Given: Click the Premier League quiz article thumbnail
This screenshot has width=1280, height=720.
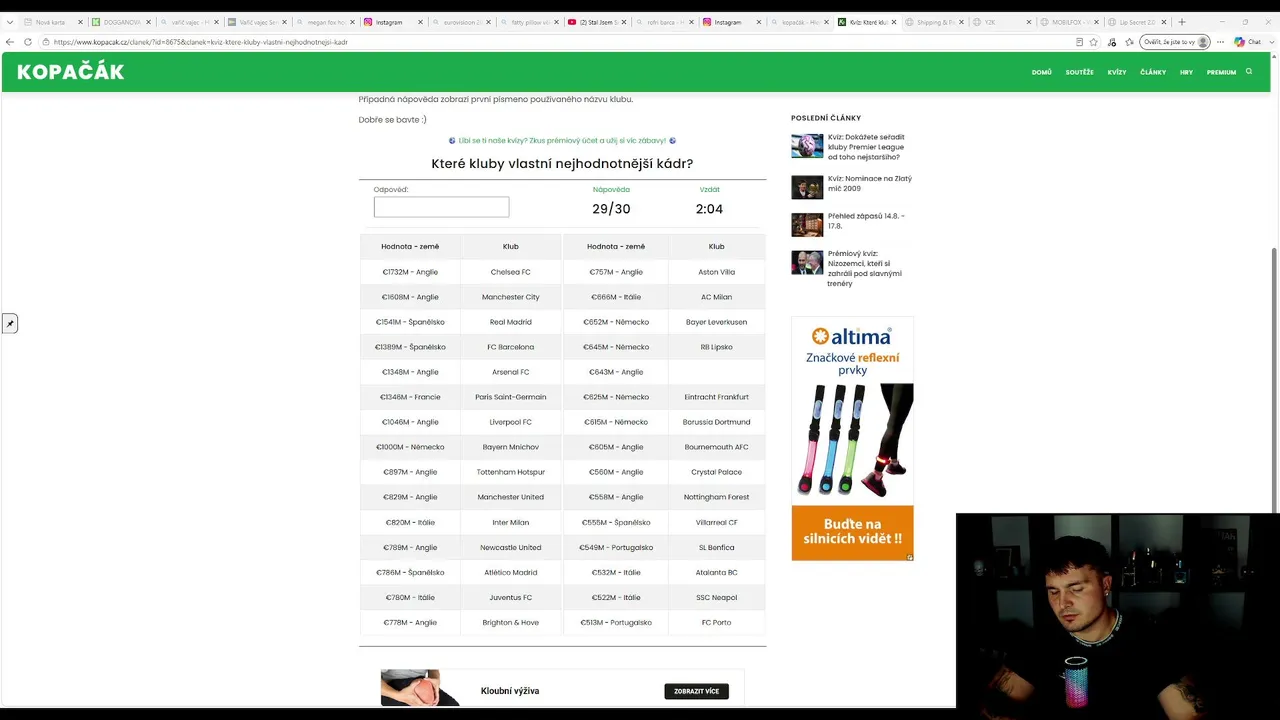Looking at the screenshot, I should click(x=807, y=146).
